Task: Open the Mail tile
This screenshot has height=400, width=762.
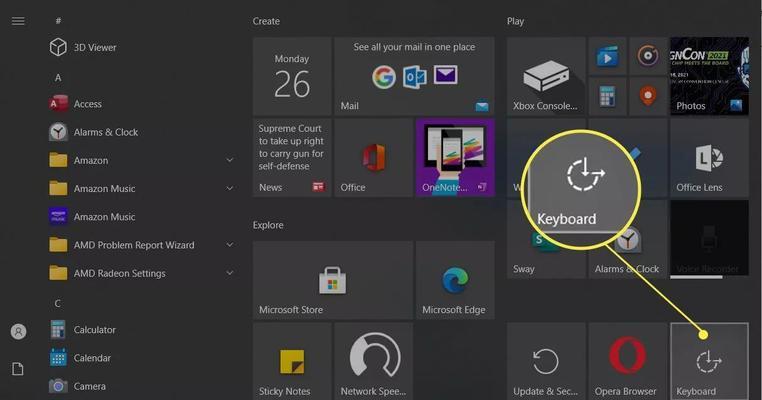Action: (x=414, y=76)
